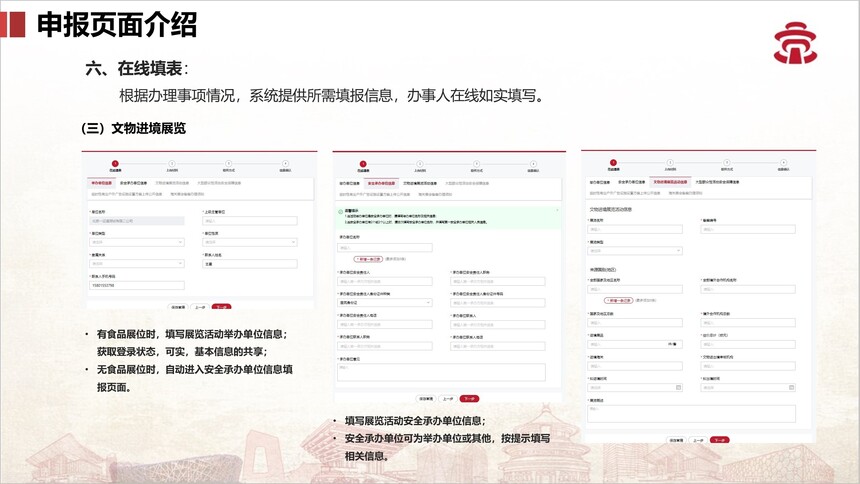The image size is (860, 484).
Task: Click red 下一步 button in the middle form
Action: (x=469, y=399)
